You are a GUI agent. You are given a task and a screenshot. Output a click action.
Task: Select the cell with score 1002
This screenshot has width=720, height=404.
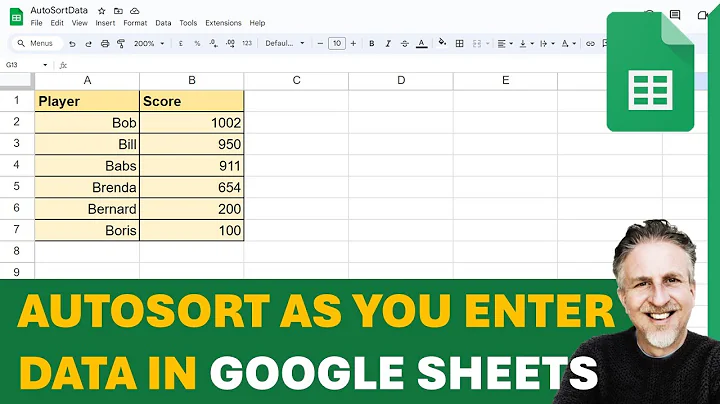coord(192,123)
